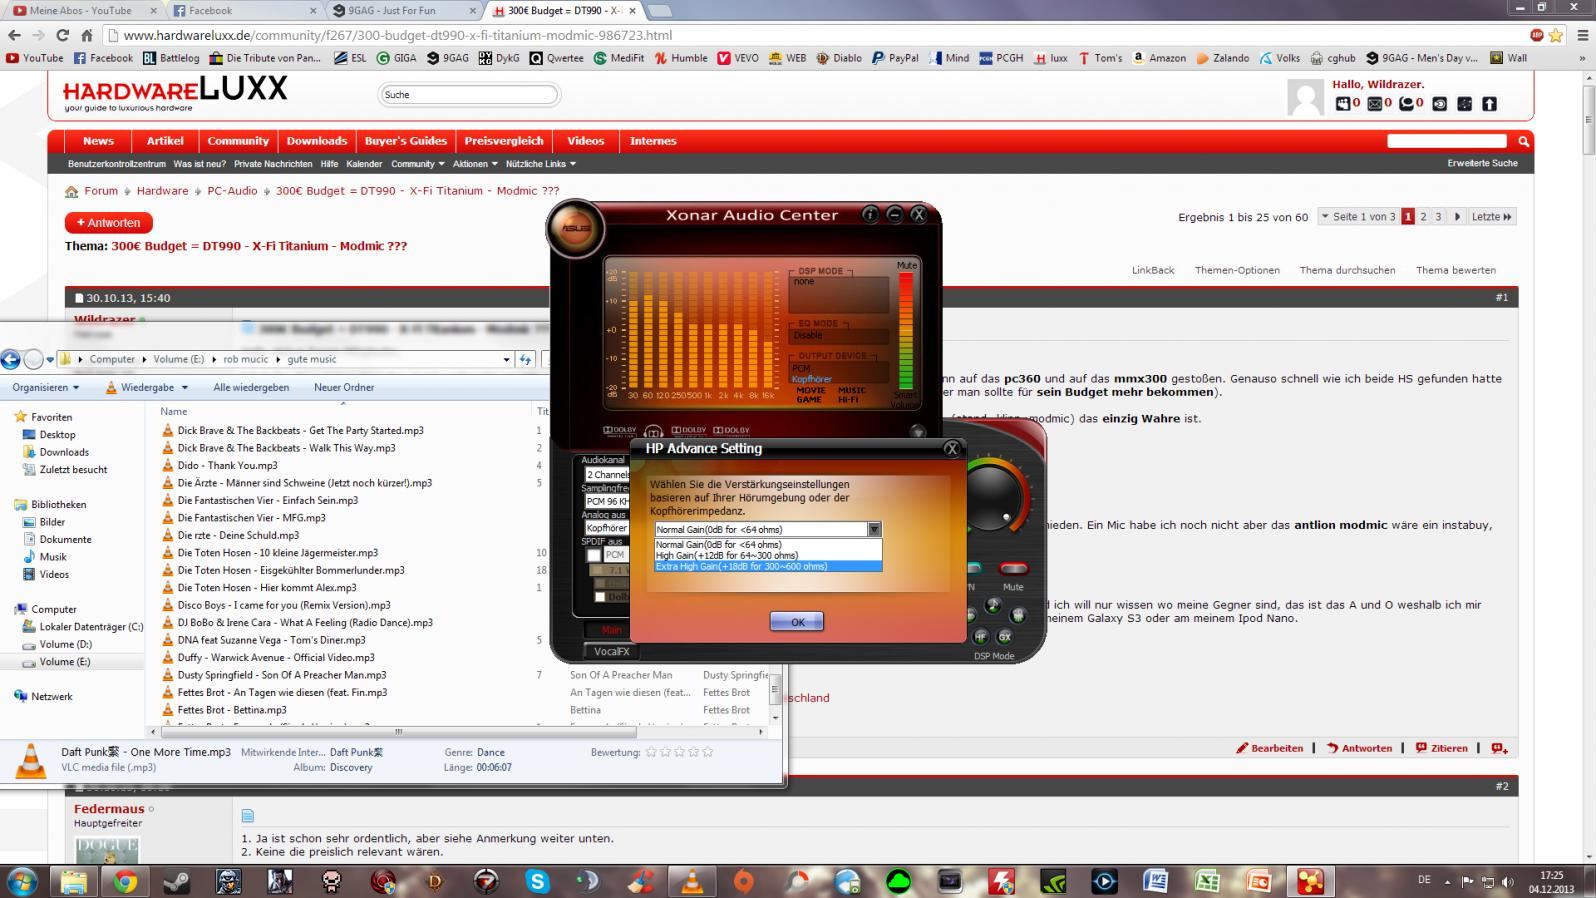Click the collapse arrow in Xonar panel
1596x898 pixels.
(x=917, y=432)
